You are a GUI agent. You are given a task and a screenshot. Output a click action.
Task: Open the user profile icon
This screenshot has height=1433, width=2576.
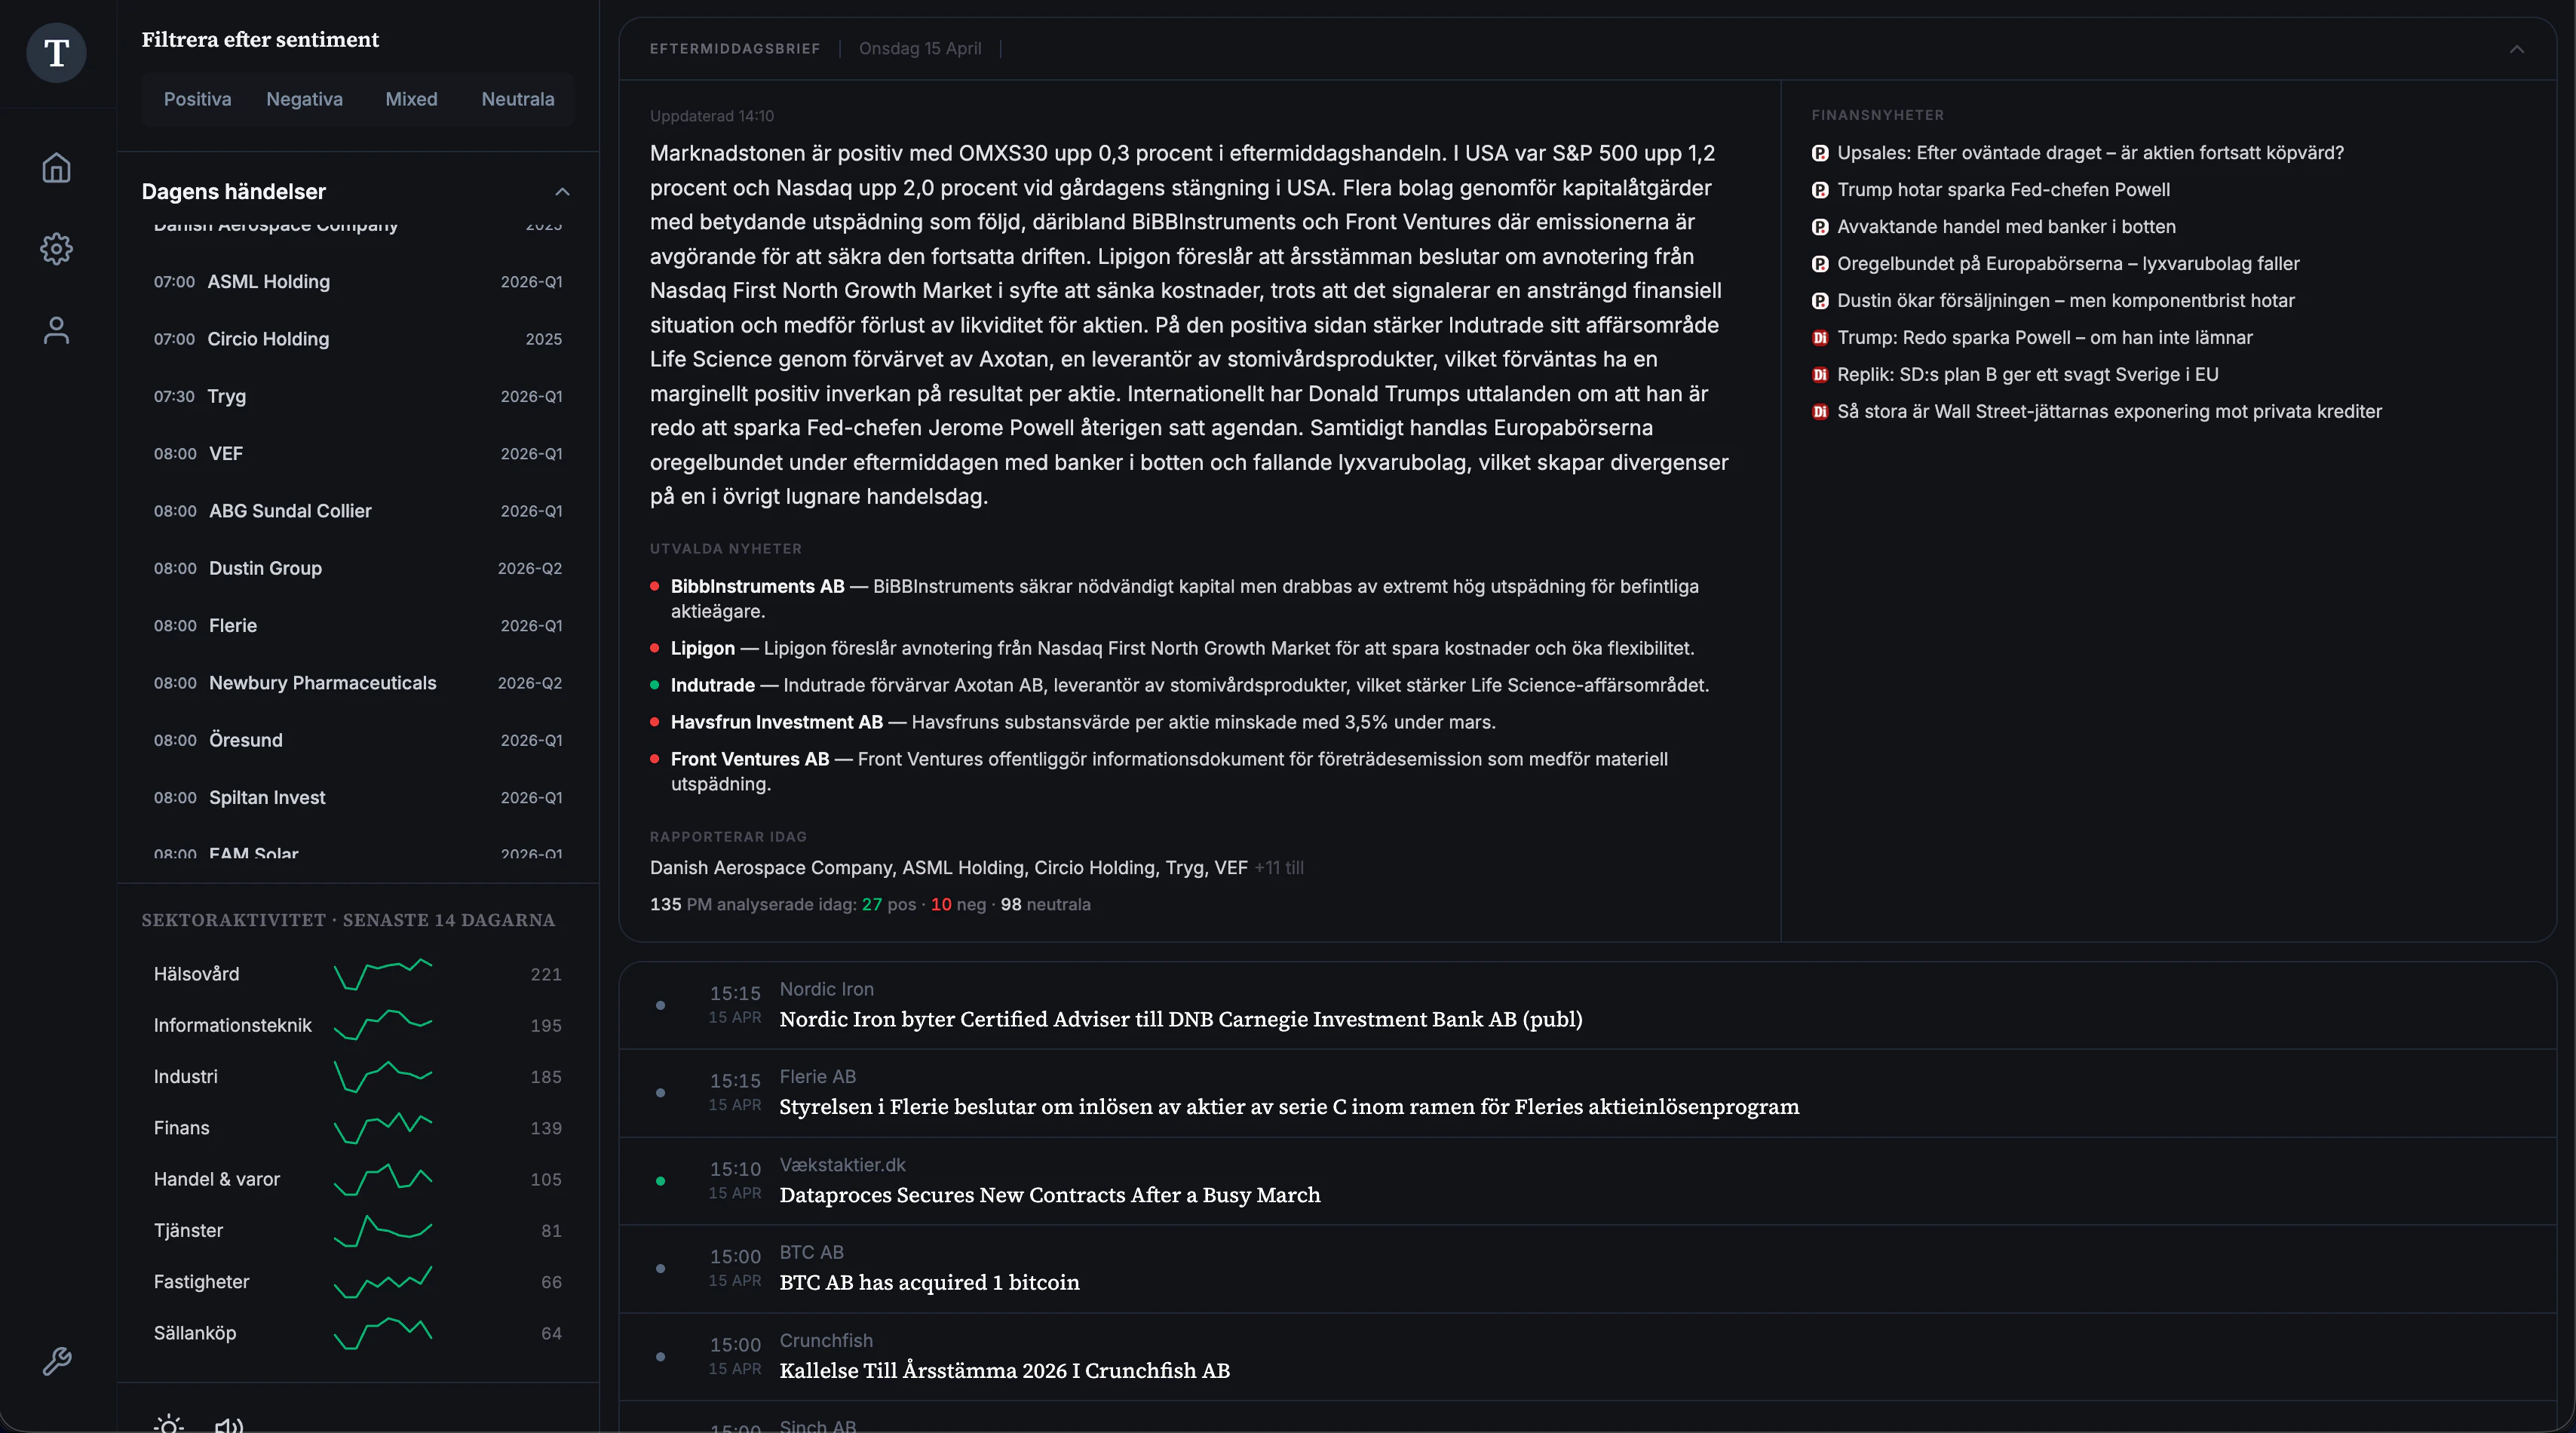(x=56, y=331)
